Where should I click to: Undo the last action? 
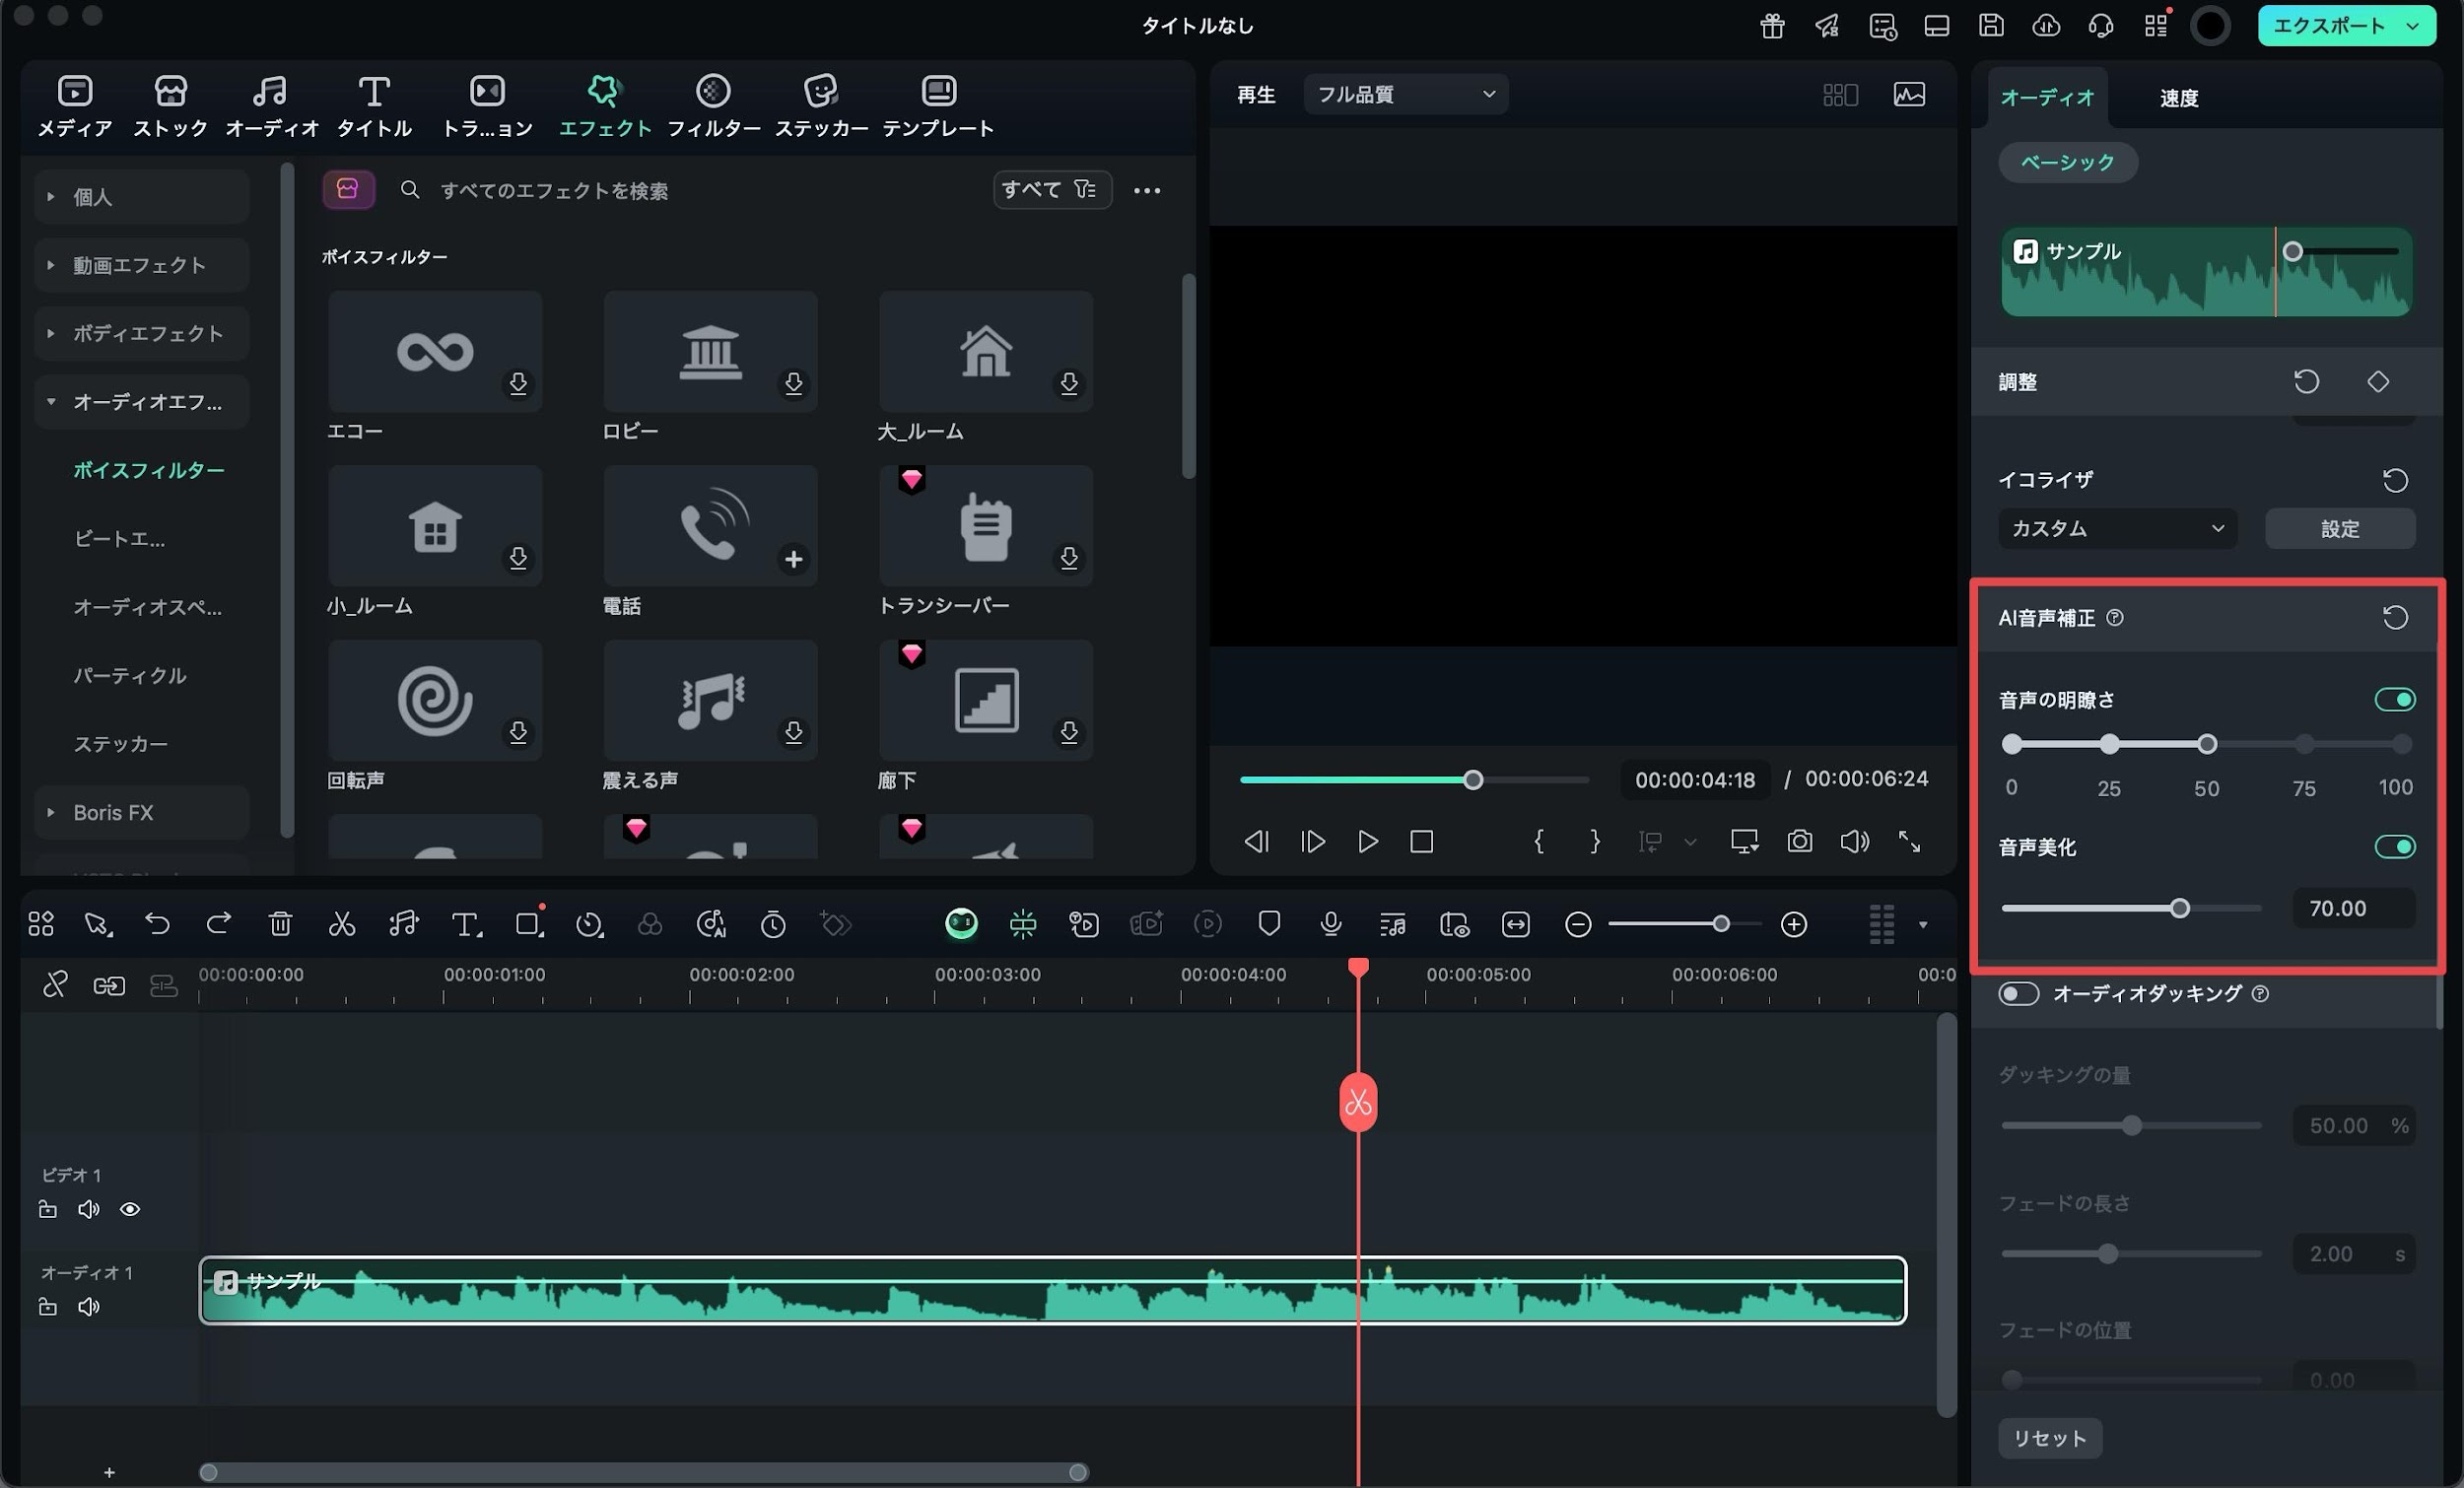157,924
